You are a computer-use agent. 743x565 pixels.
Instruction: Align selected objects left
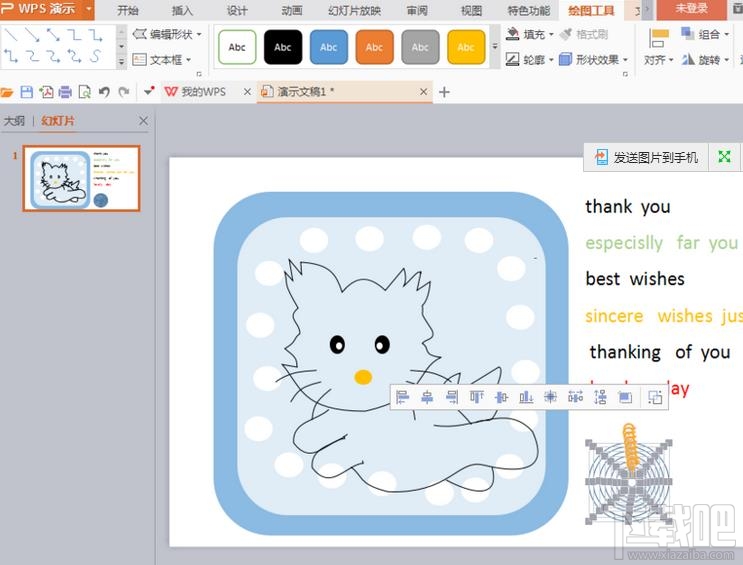pos(402,397)
